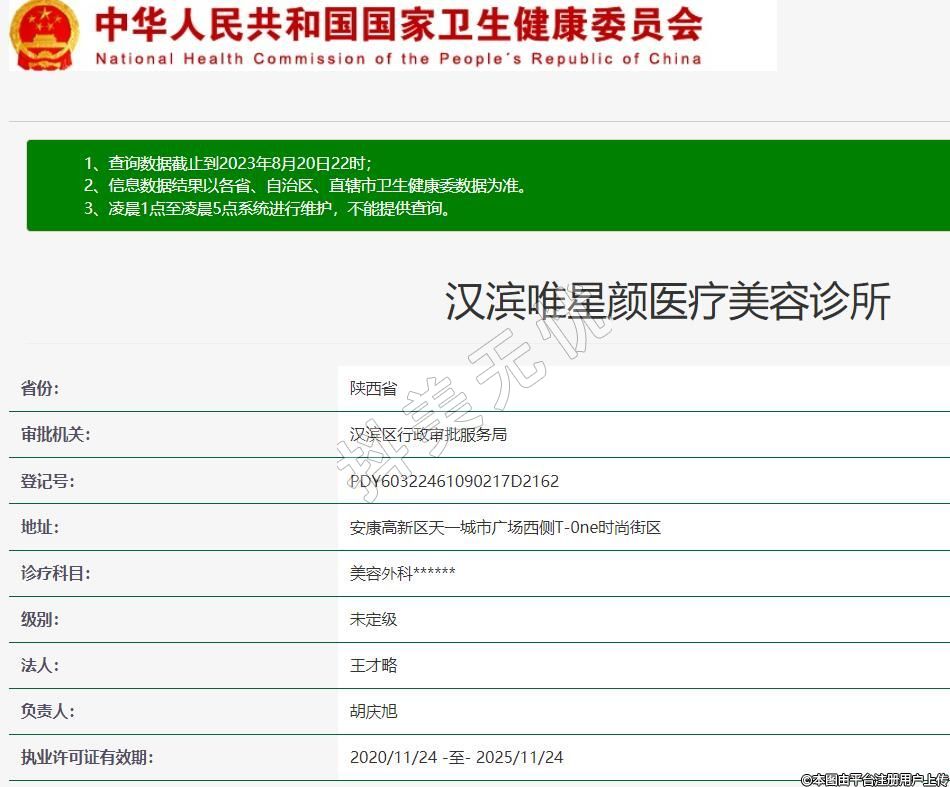
Task: Click the person in charge 胡庆旭
Action: click(373, 711)
